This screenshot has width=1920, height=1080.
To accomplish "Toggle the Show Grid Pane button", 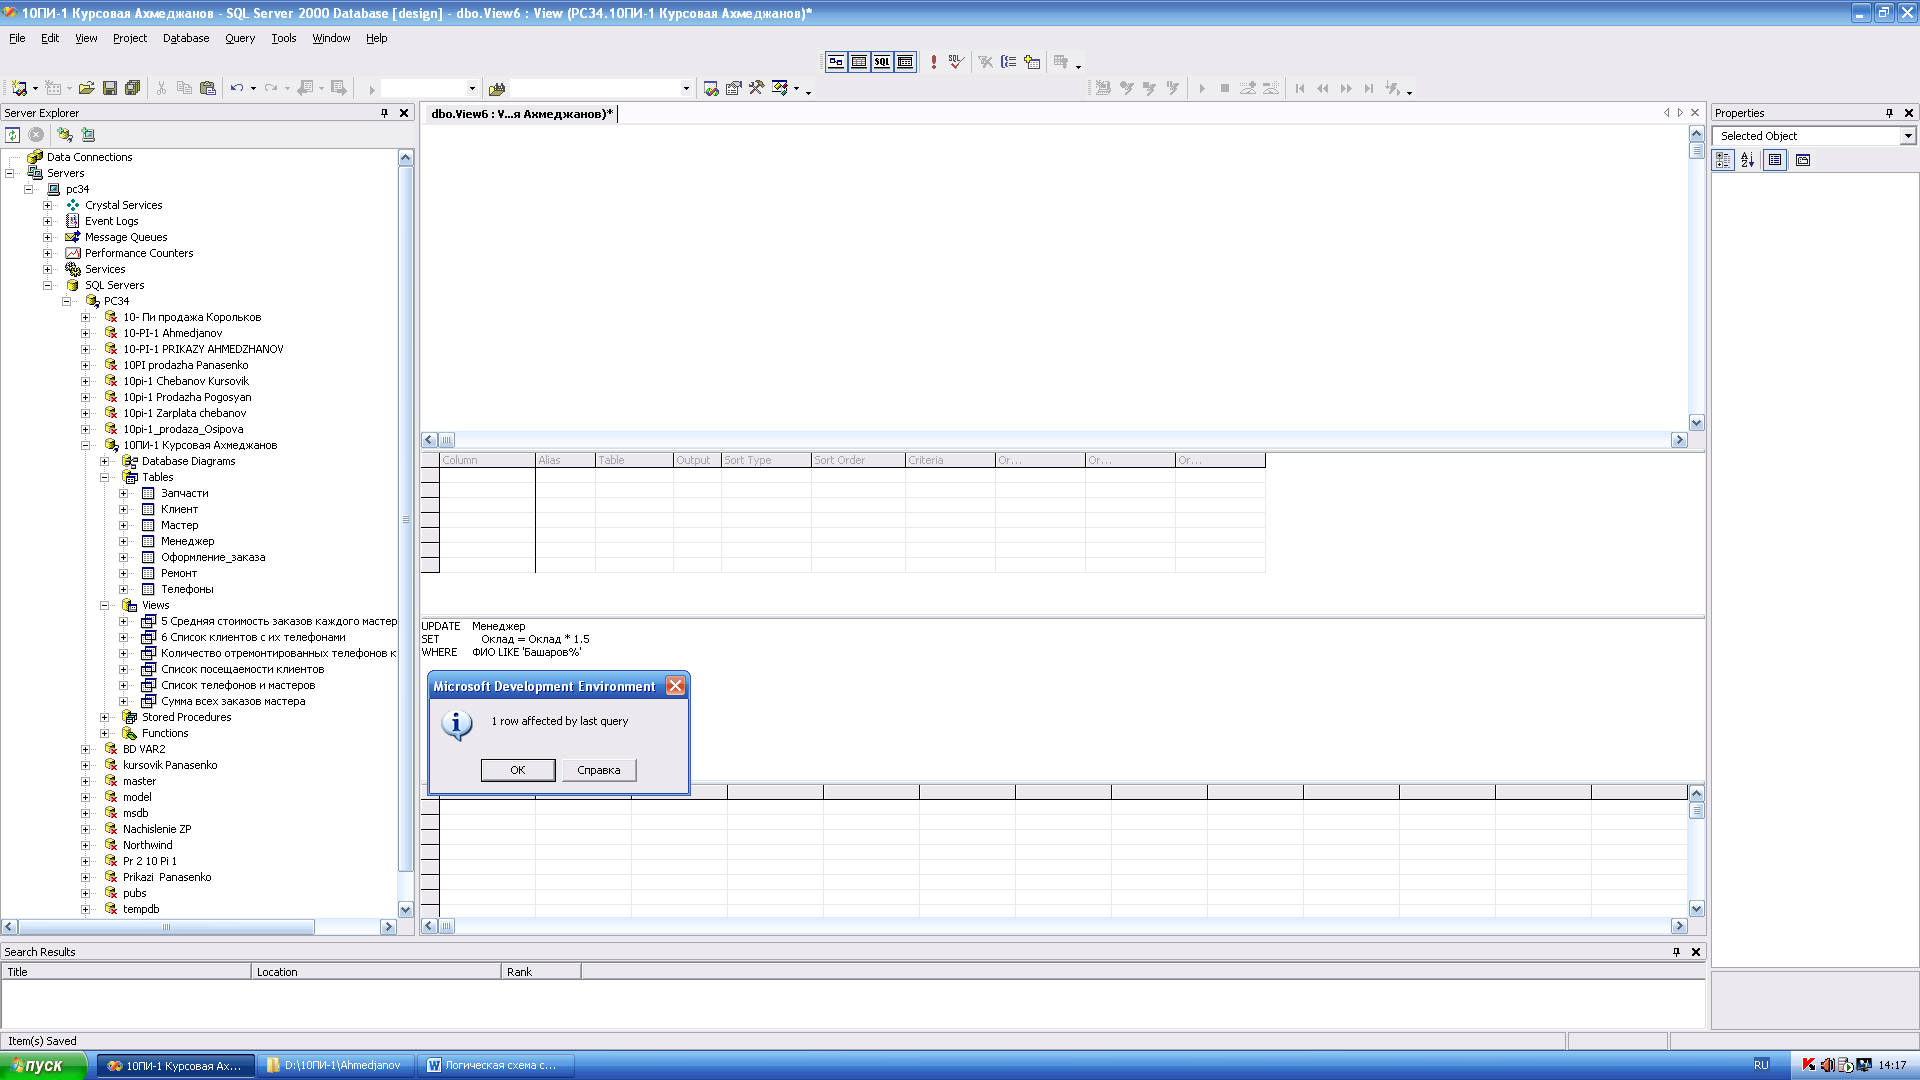I will pyautogui.click(x=859, y=62).
